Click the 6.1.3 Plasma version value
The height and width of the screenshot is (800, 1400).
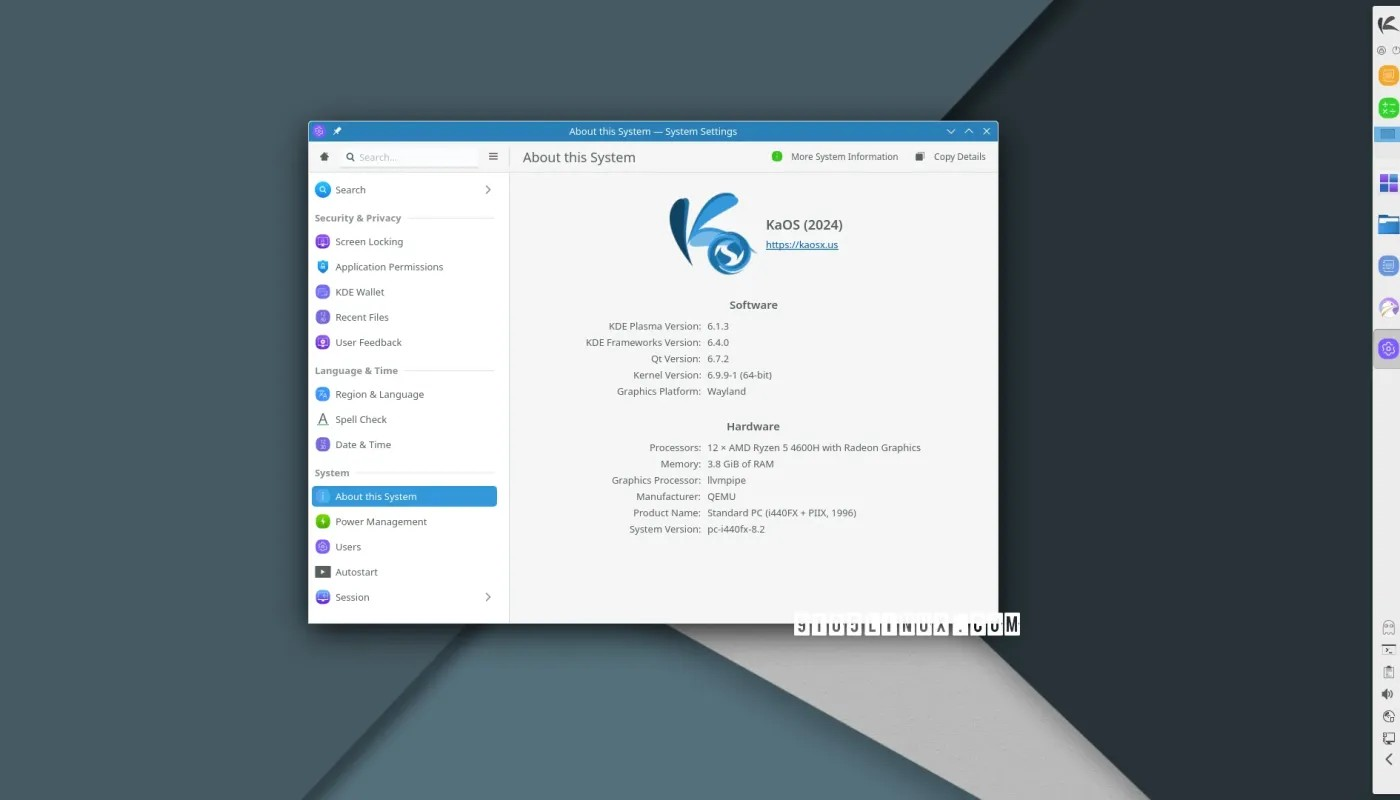[718, 327]
